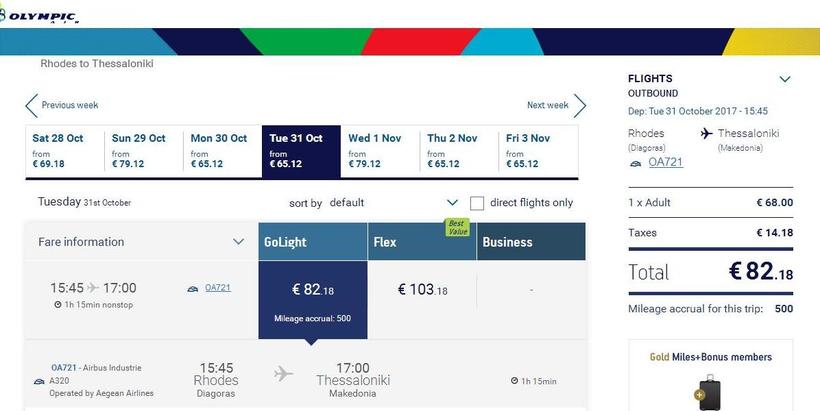Select the Flex fare price €103.18

(422, 290)
